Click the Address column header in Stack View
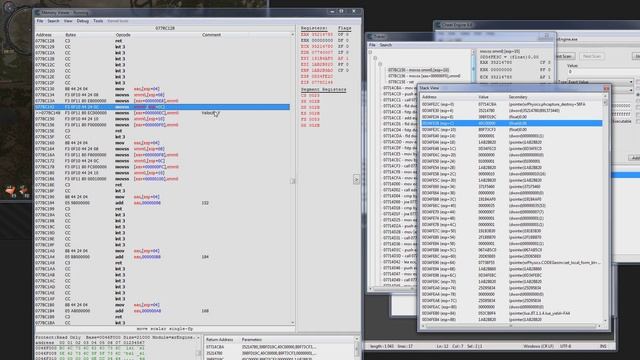This screenshot has height=360, width=640. [x=429, y=97]
